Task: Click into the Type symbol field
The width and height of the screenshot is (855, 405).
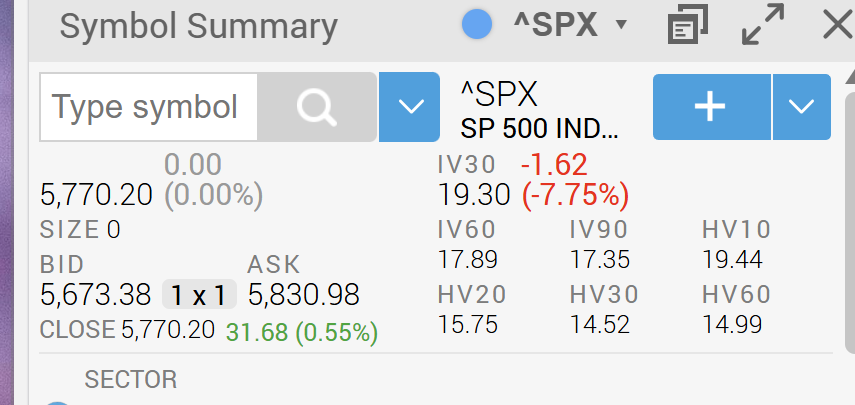Action: pos(148,107)
